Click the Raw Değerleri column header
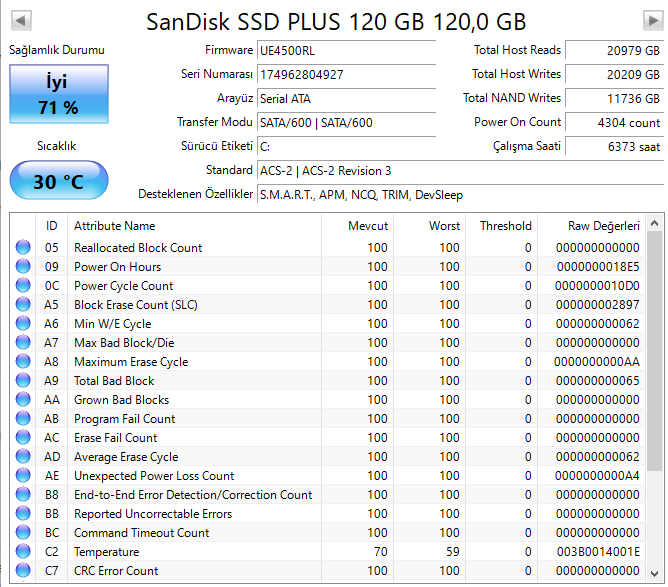The image size is (668, 587). 602,226
